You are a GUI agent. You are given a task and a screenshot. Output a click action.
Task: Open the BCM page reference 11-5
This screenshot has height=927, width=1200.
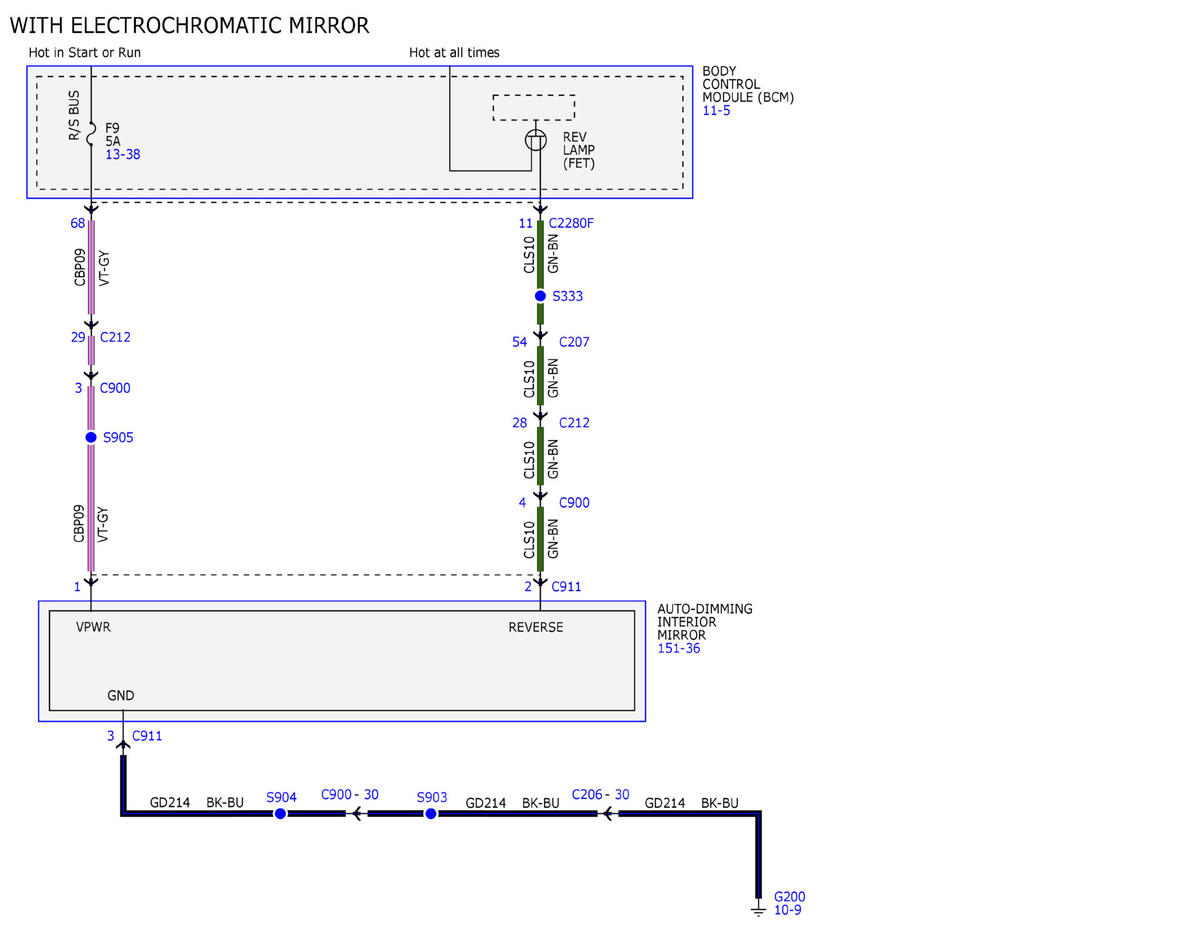coord(716,111)
